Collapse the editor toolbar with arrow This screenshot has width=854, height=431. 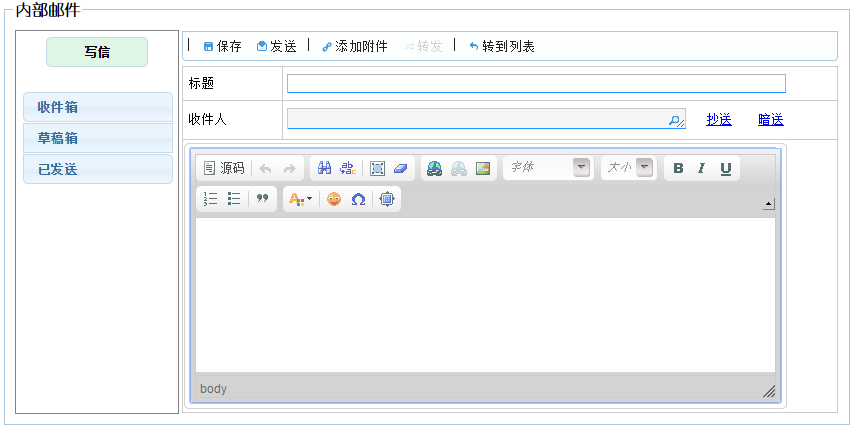(x=768, y=204)
